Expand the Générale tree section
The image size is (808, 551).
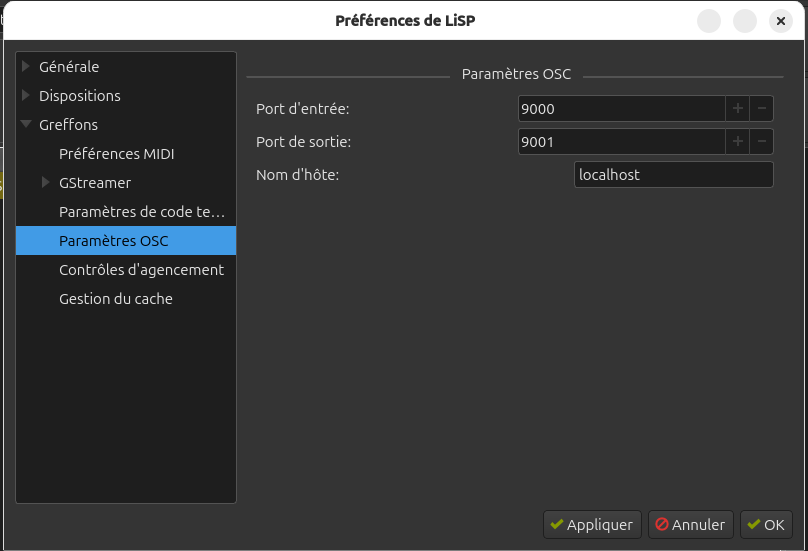(x=26, y=67)
